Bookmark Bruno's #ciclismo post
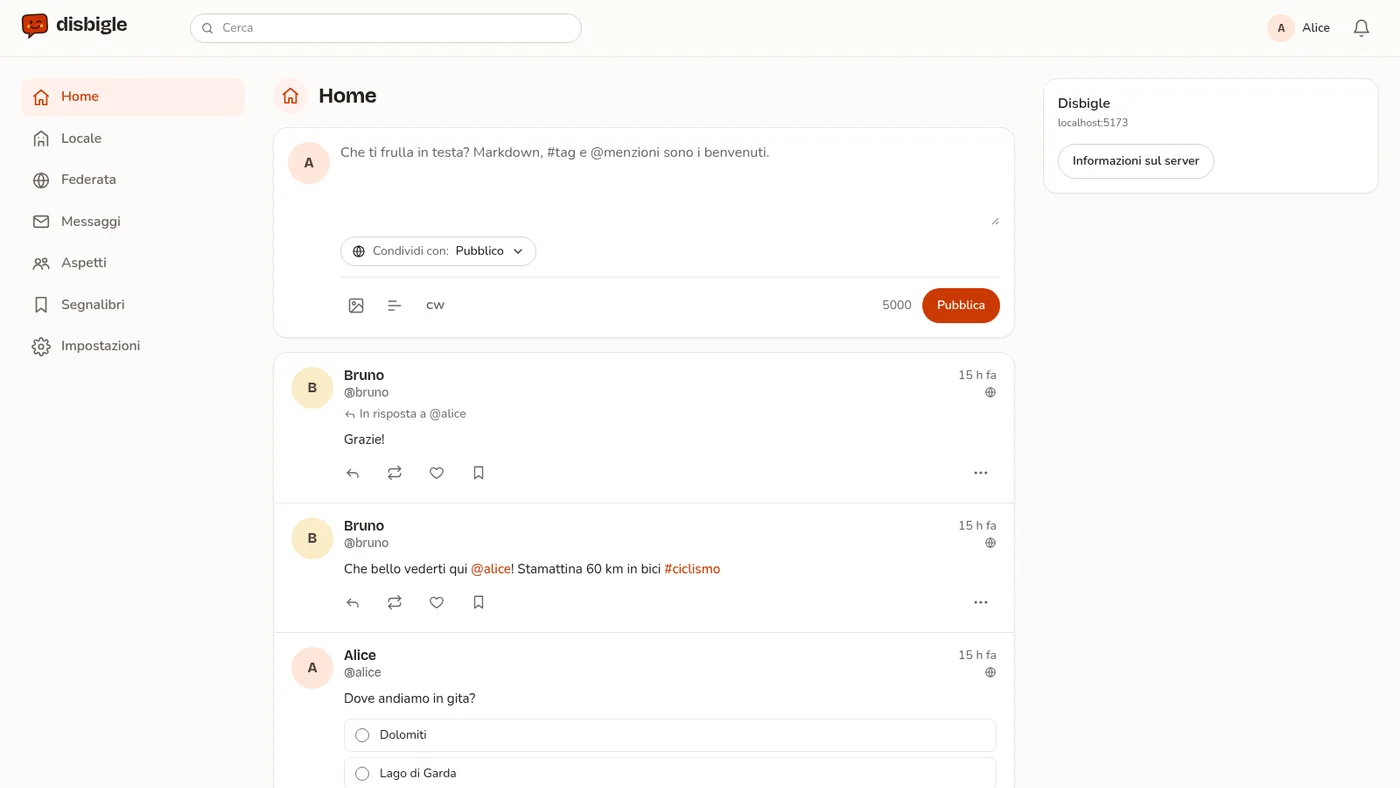The image size is (1400, 788). pyautogui.click(x=479, y=602)
